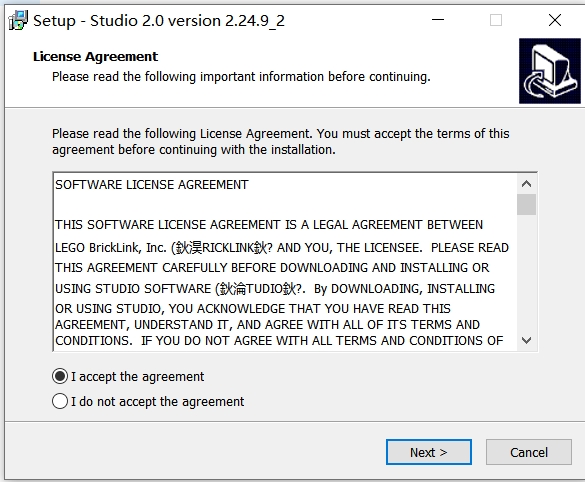Click the "CONDITIONS. IF YOU DO NOT AGREE" license line

279,341
